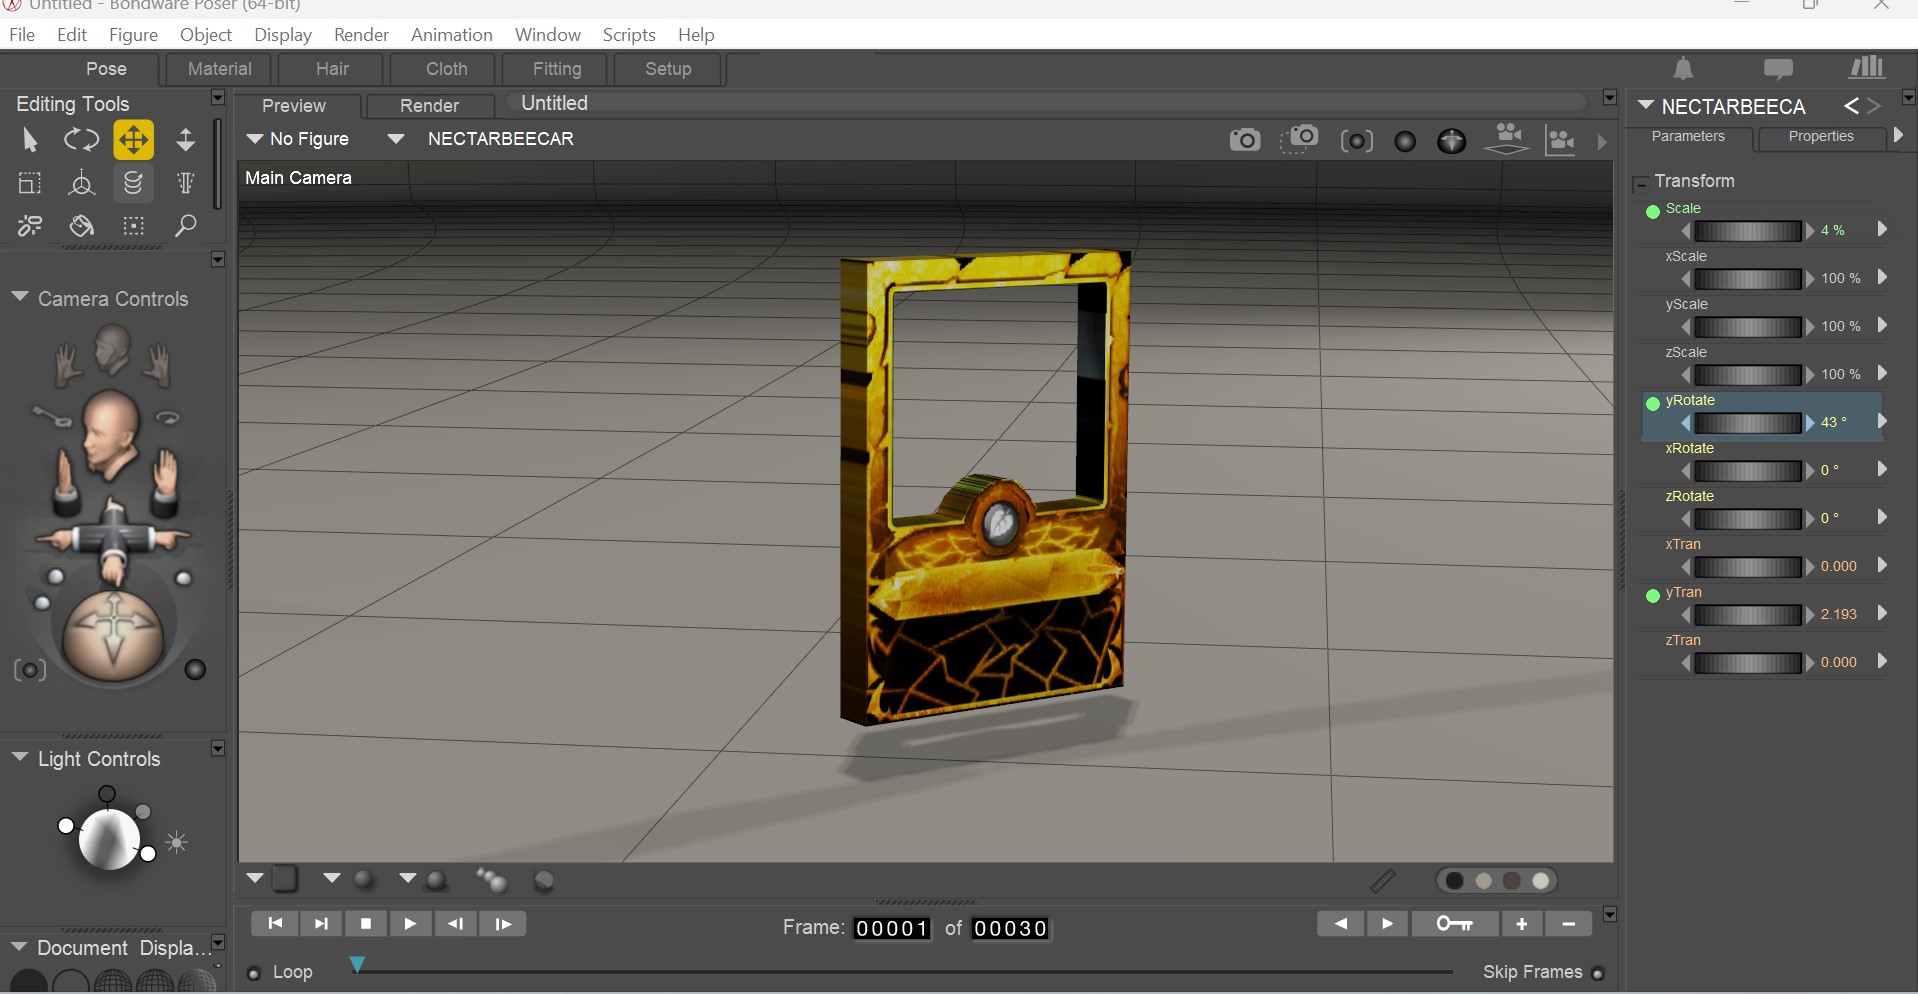Collapse the Document Display panel
The width and height of the screenshot is (1918, 994).
click(x=19, y=946)
